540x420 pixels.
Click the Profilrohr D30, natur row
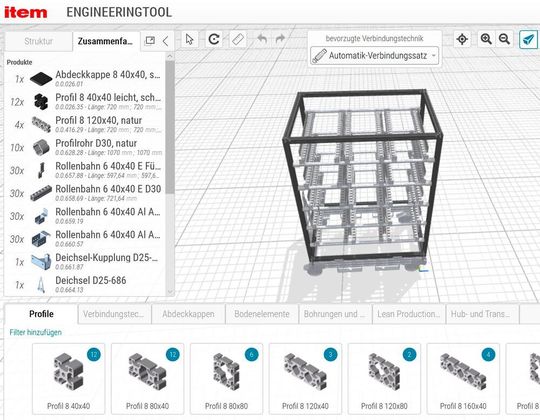(85, 148)
